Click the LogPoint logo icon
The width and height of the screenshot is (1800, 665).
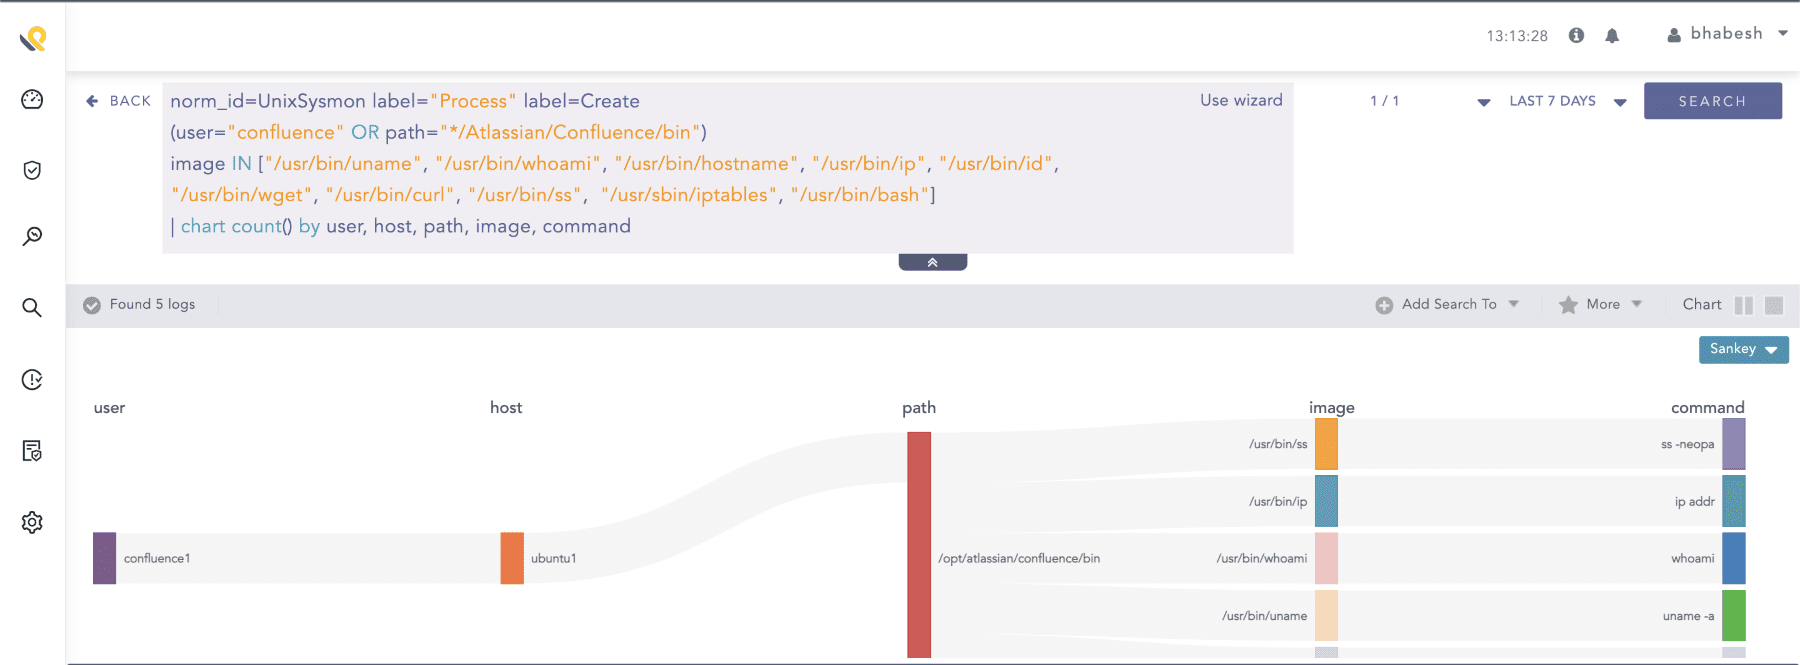point(33,39)
